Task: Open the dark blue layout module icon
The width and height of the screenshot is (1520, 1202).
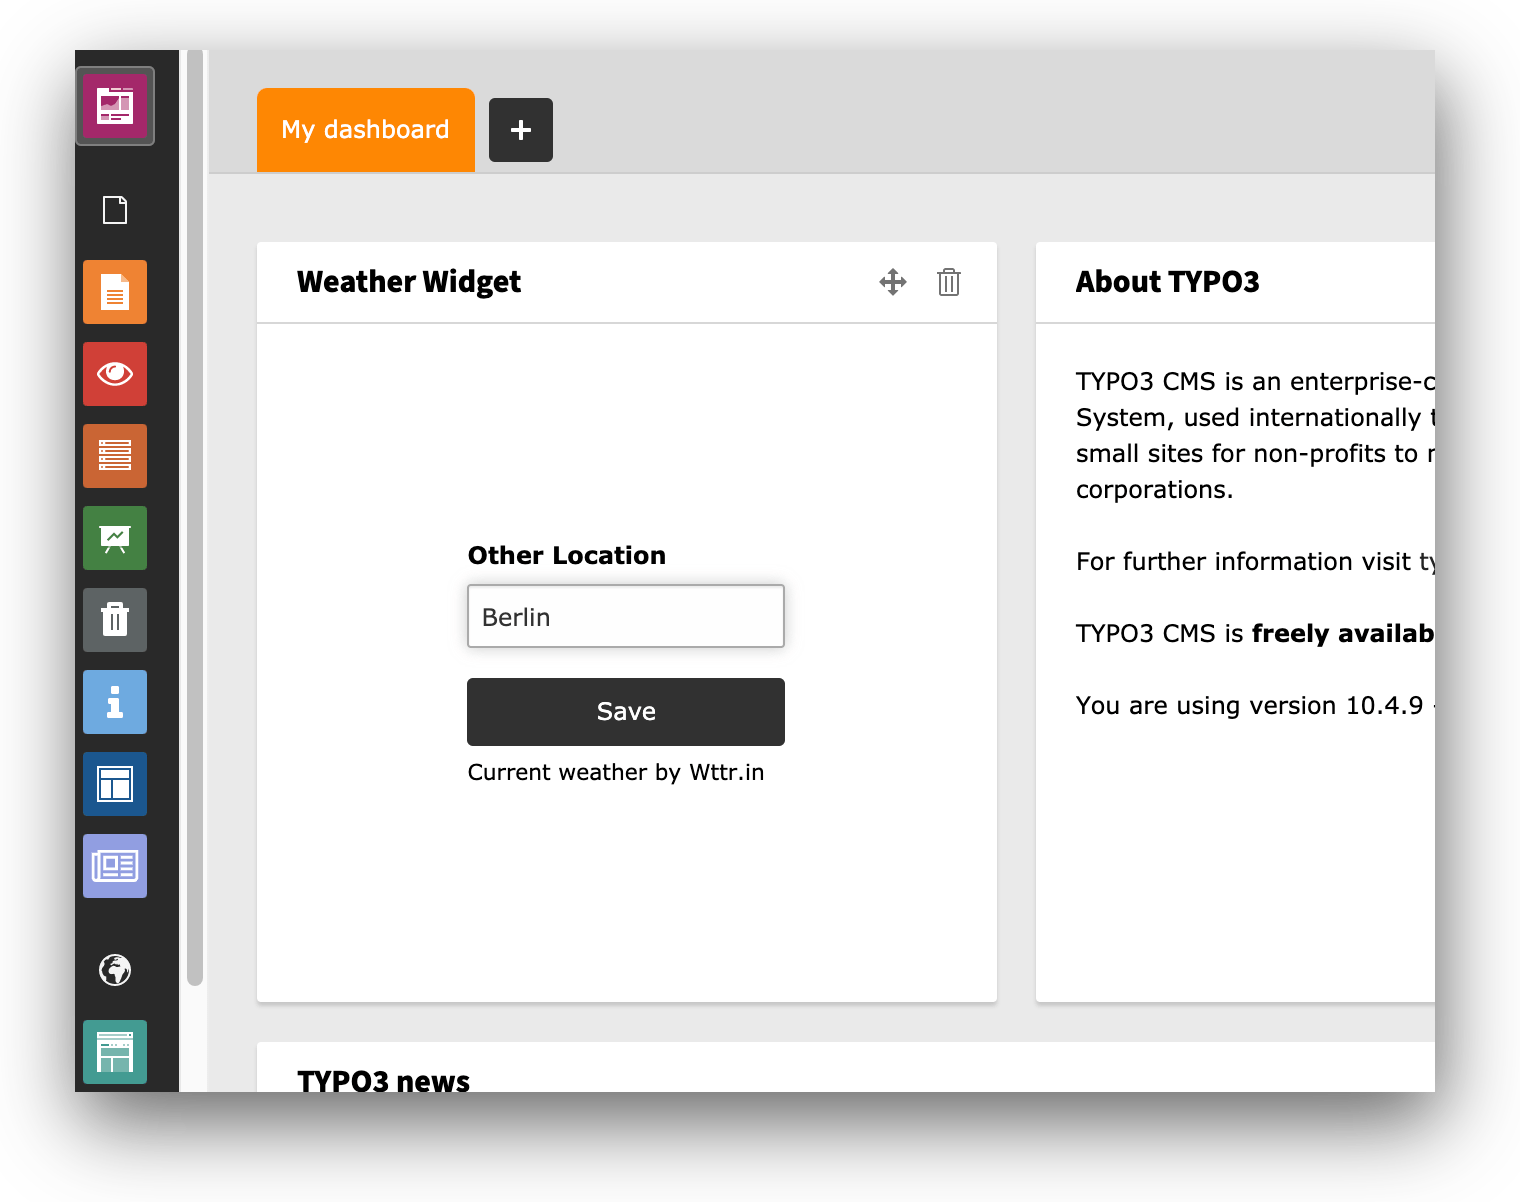Action: pos(115,784)
